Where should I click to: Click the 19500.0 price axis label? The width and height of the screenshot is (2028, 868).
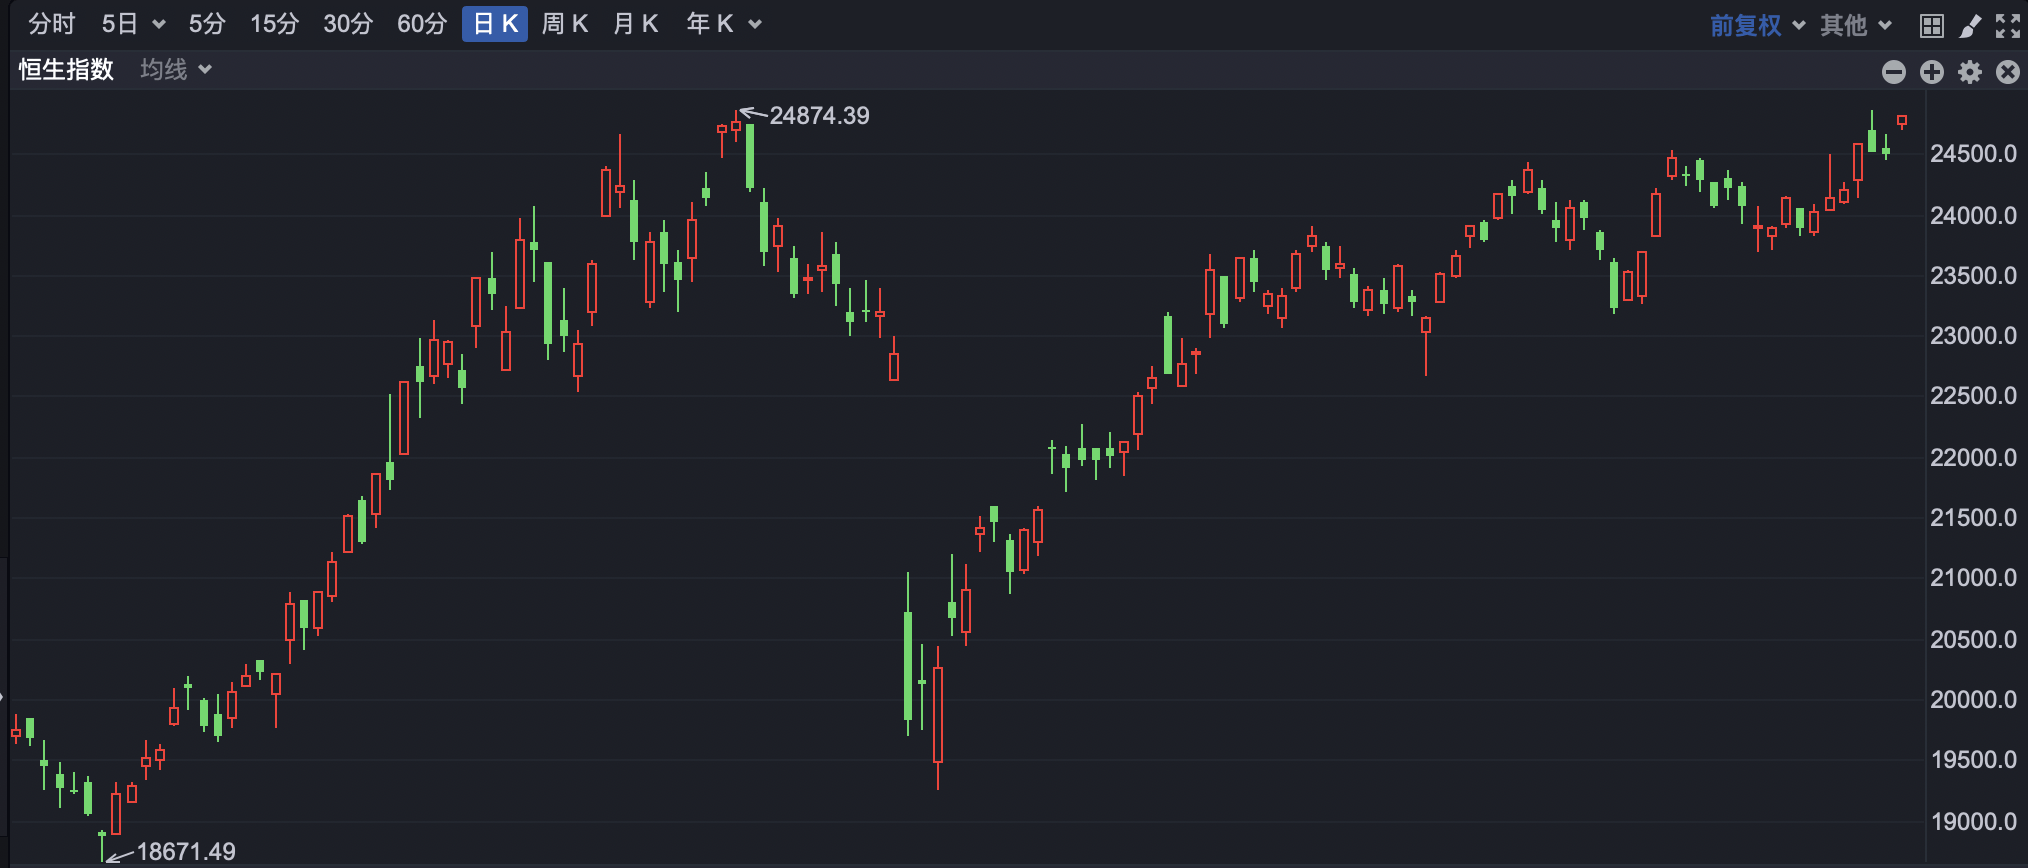point(1973,760)
